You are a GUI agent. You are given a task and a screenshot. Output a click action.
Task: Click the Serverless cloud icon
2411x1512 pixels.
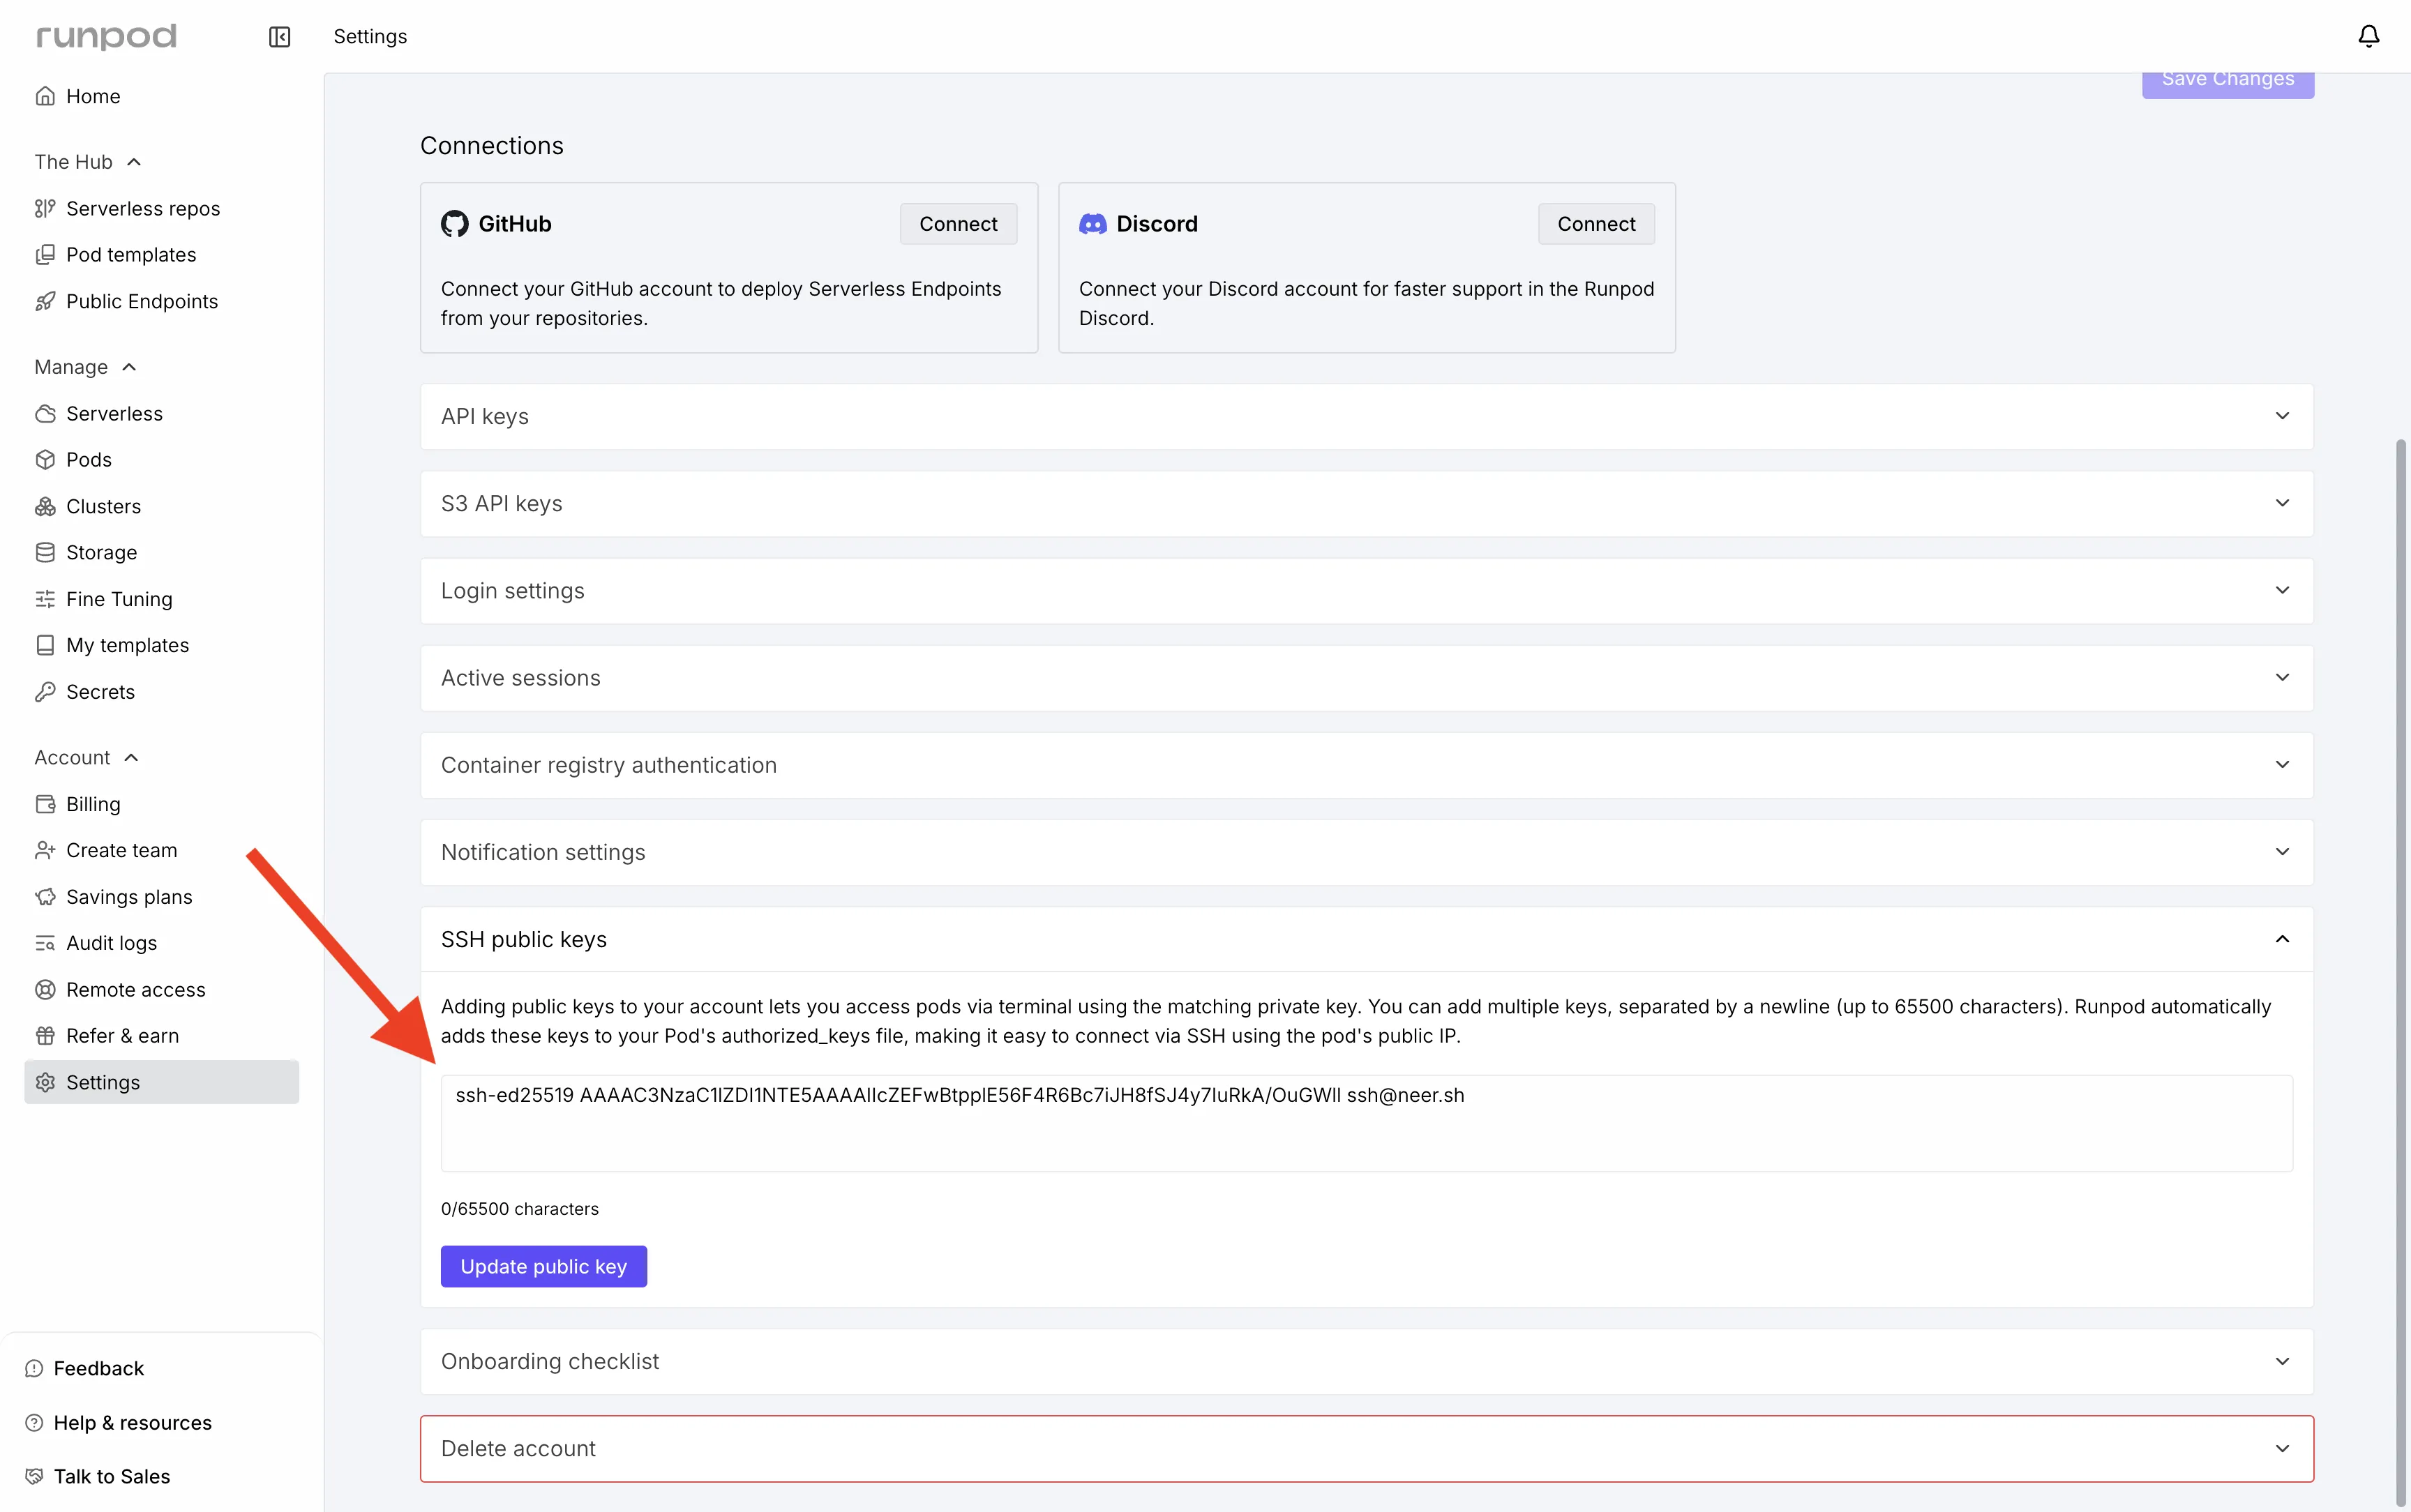(x=45, y=413)
